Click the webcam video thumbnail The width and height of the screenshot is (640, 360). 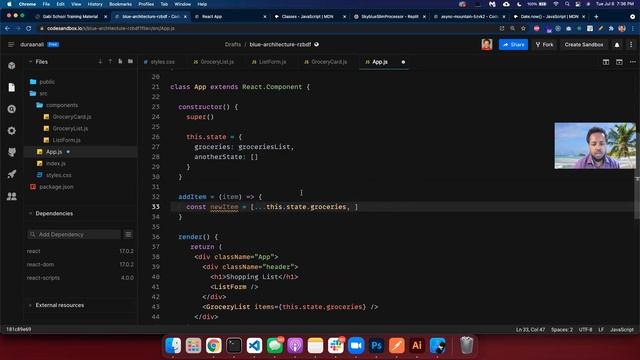click(x=595, y=146)
